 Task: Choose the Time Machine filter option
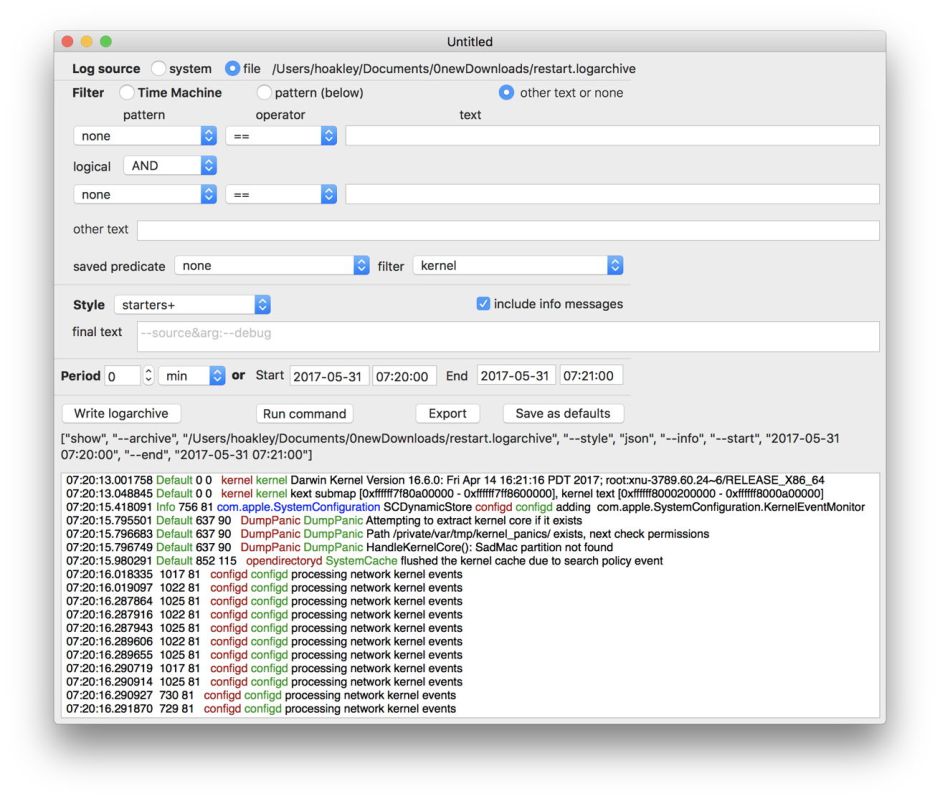point(128,93)
